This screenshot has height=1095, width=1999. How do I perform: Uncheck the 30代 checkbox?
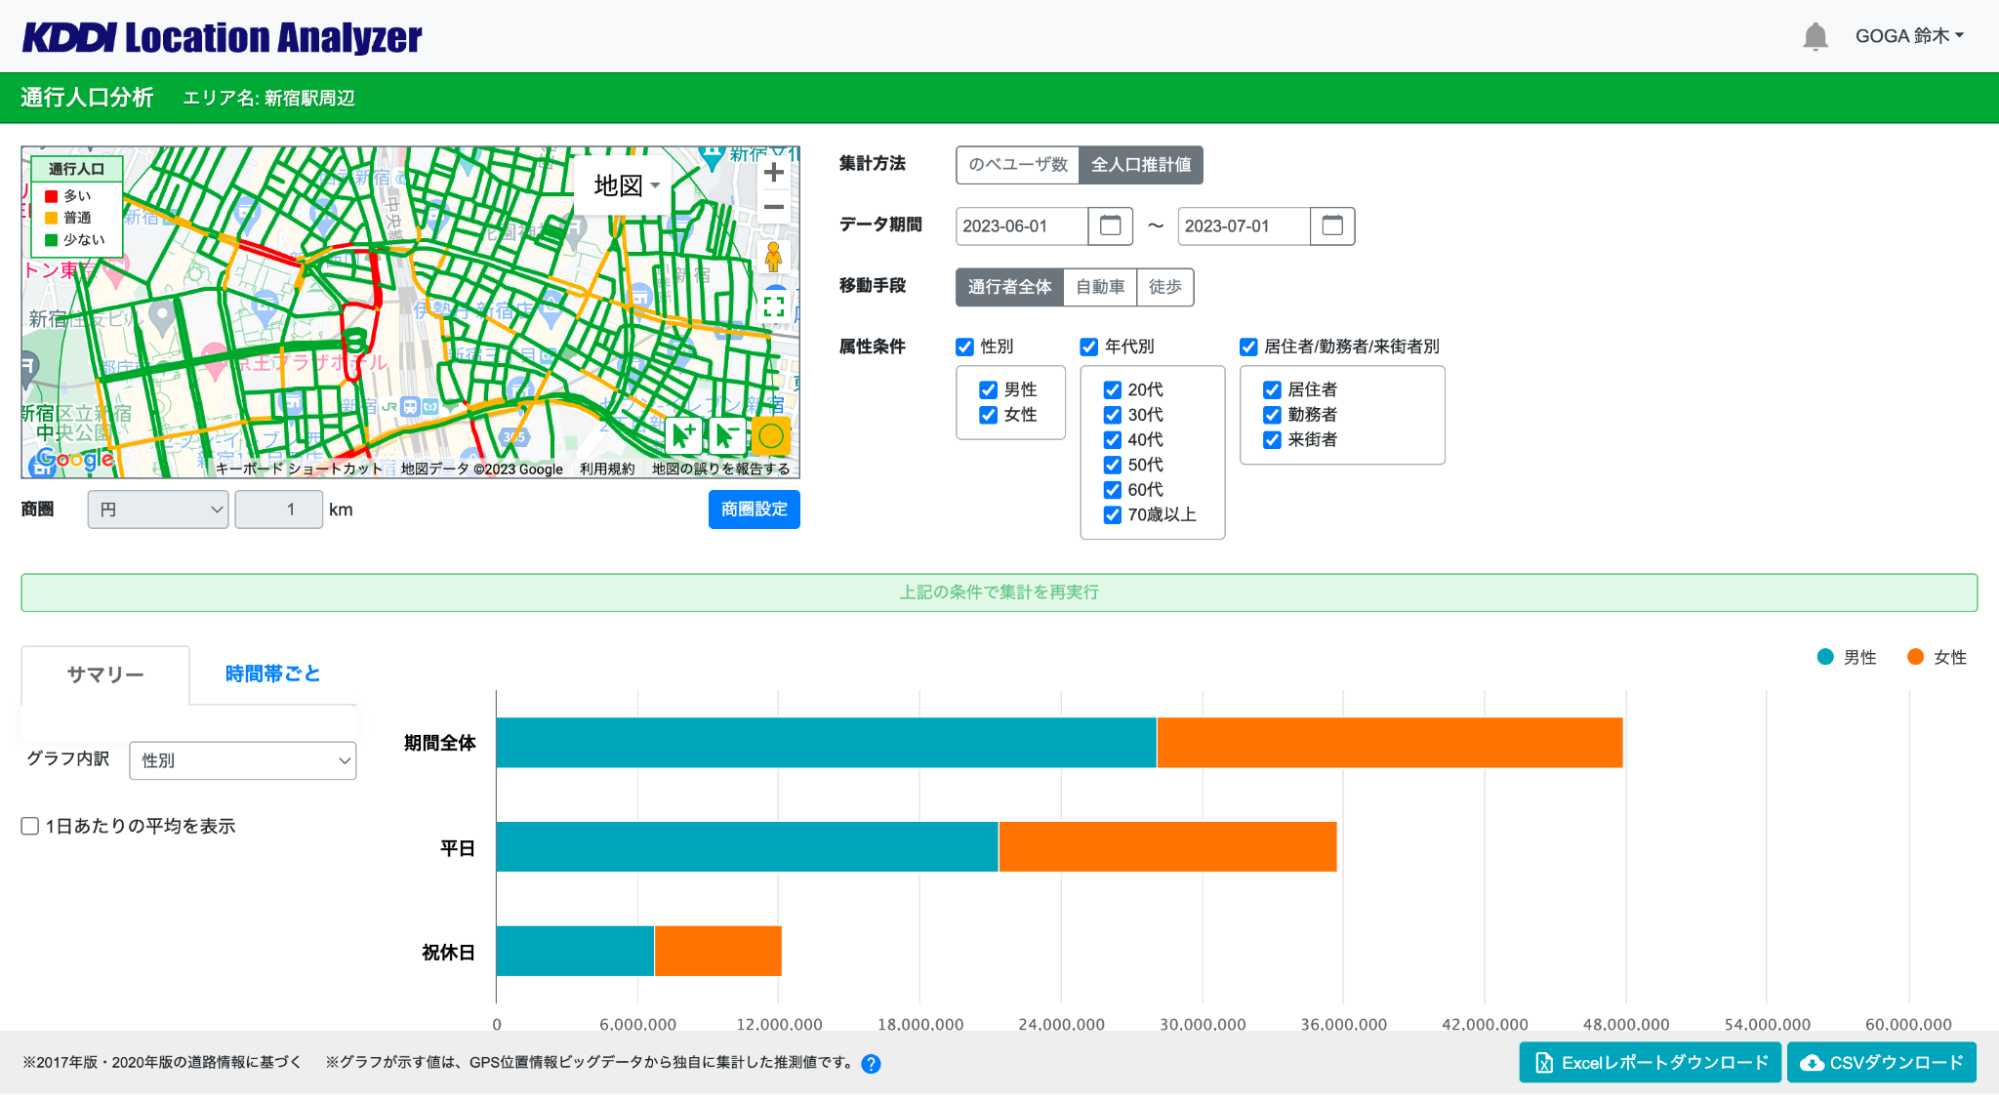[x=1112, y=415]
